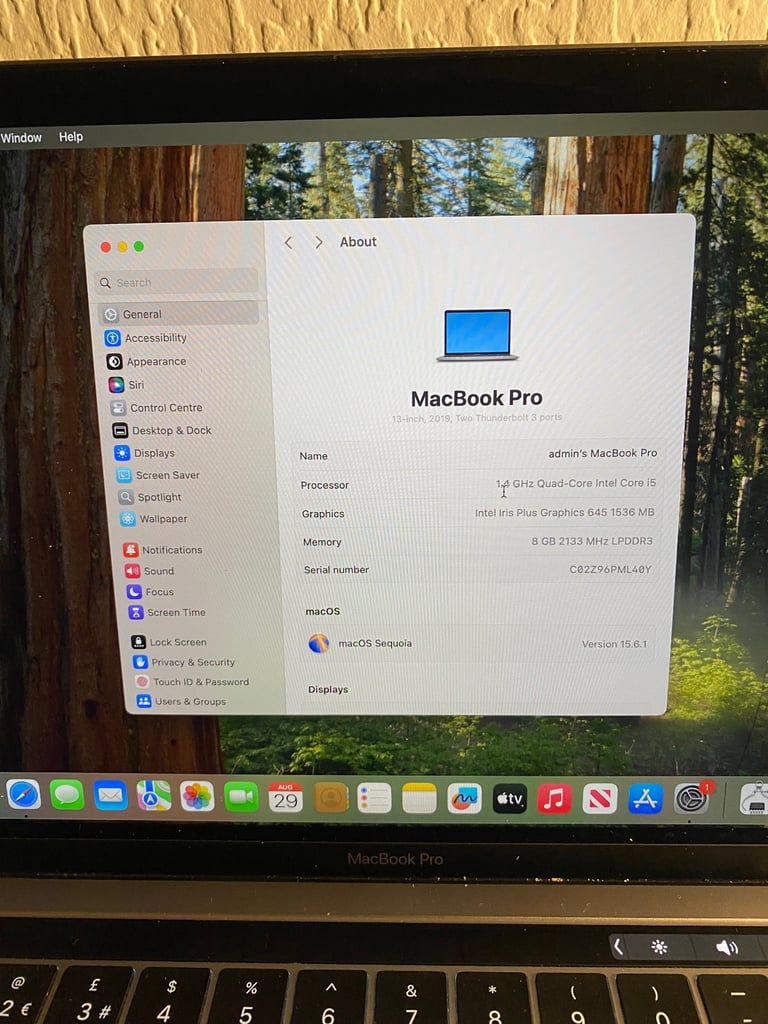
Task: Open Accessibility settings
Action: click(146, 338)
